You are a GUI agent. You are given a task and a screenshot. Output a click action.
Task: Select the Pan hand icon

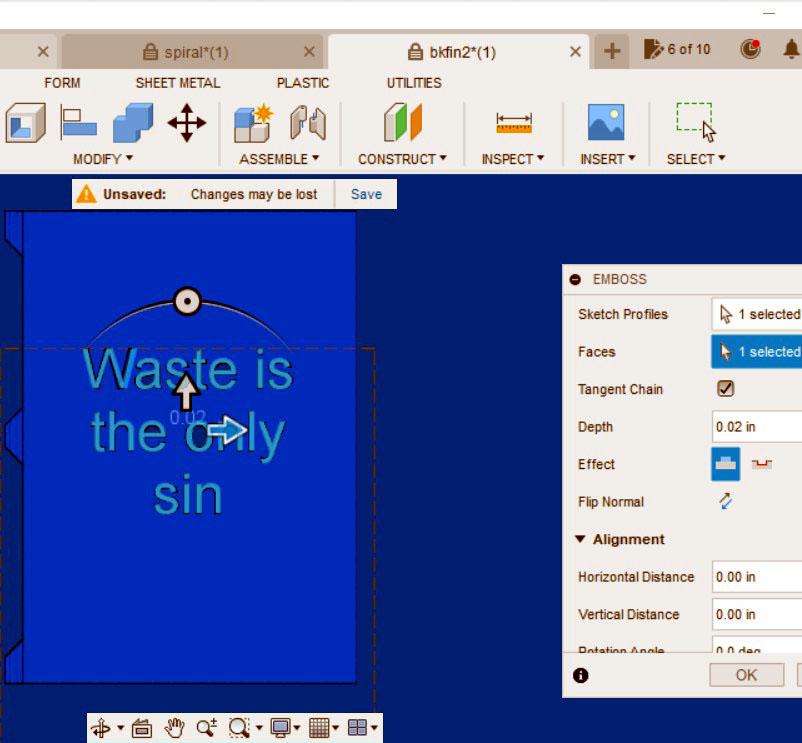tap(175, 727)
